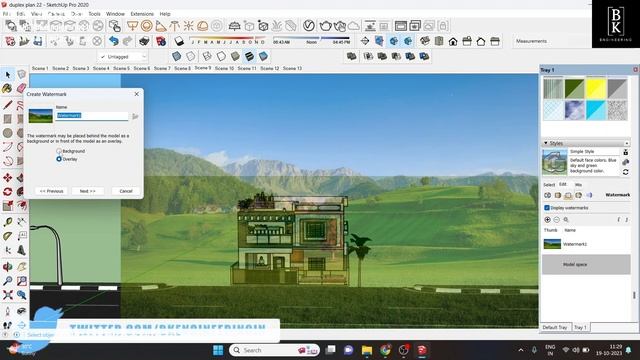640x360 pixels.
Task: Select the Paint Bucket tool
Action: pyautogui.click(x=7, y=88)
